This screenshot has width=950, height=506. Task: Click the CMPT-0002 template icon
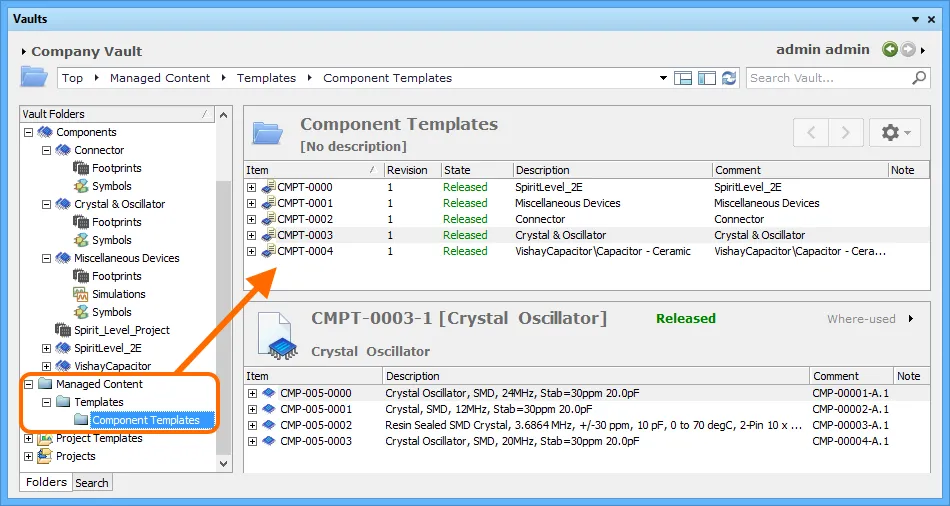pyautogui.click(x=268, y=219)
